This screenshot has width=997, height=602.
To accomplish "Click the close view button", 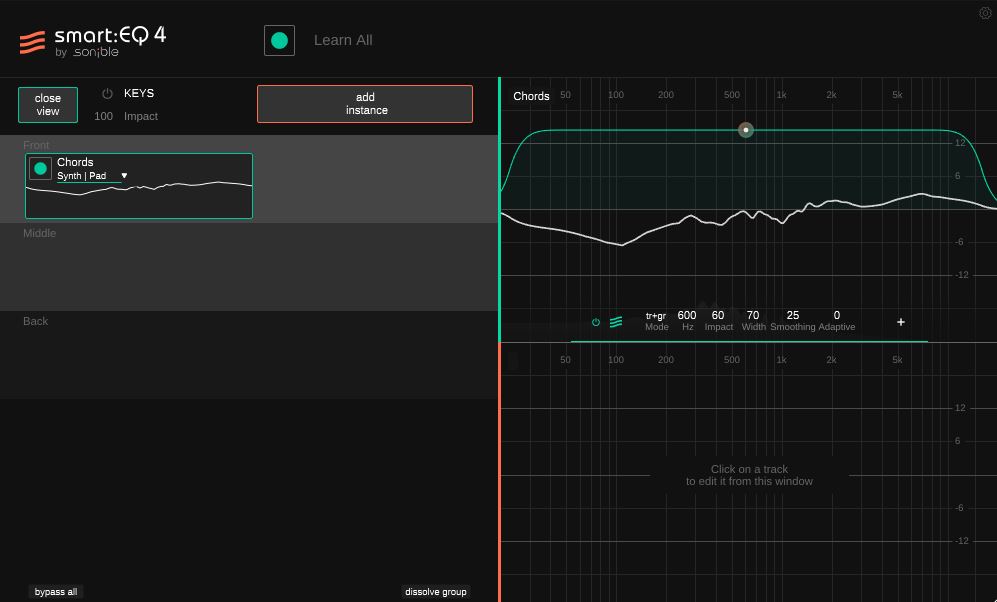I will (48, 105).
